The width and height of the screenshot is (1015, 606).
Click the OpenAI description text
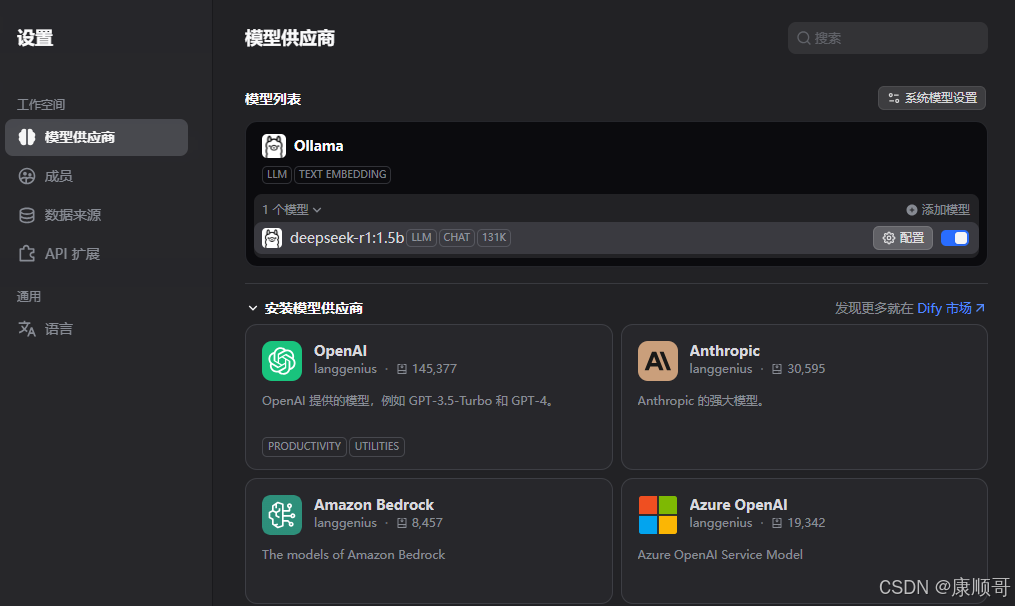(408, 401)
